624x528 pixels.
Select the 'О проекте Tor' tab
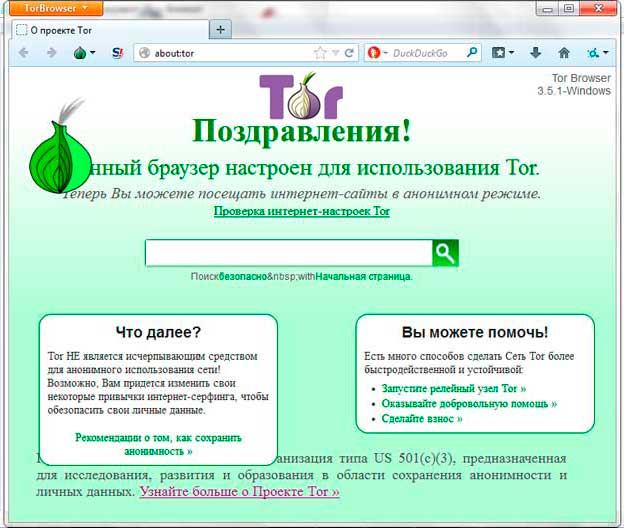pyautogui.click(x=105, y=29)
